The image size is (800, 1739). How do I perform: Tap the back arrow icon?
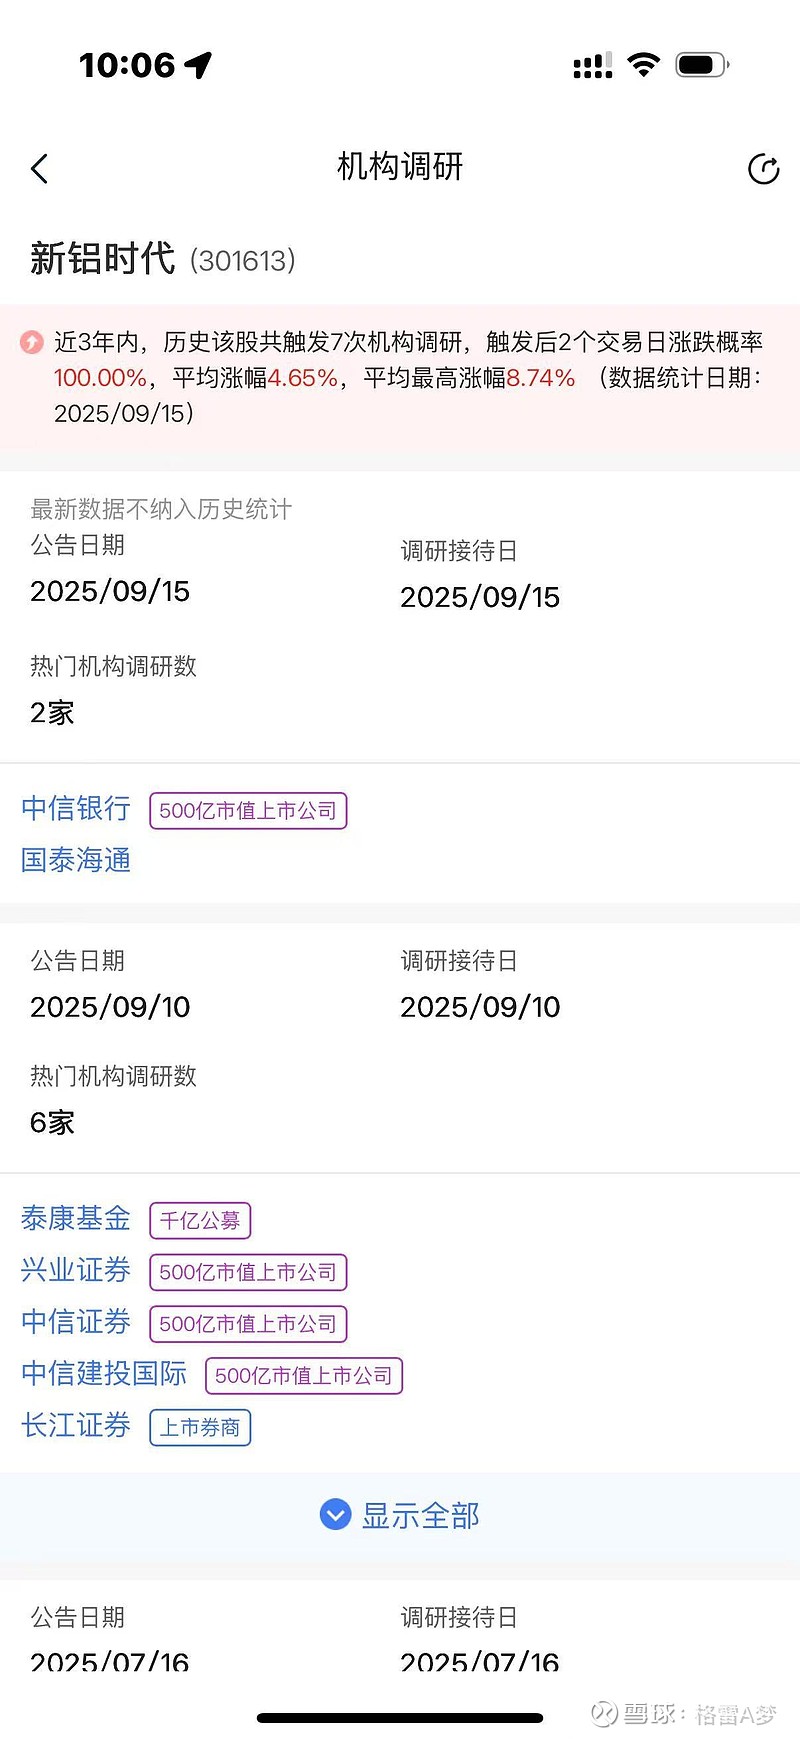pyautogui.click(x=40, y=169)
